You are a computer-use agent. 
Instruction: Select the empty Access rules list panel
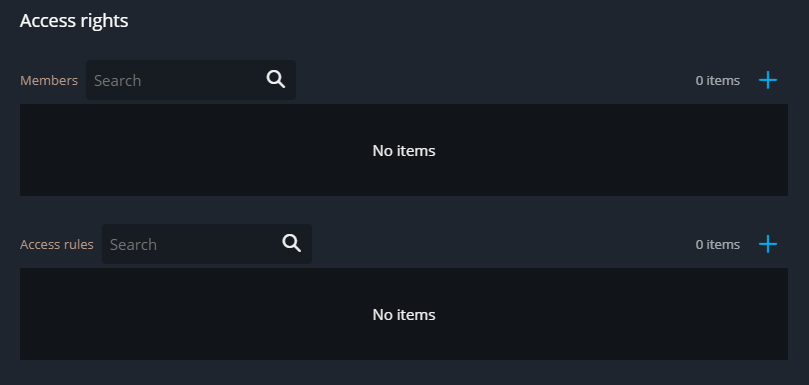[x=404, y=314]
